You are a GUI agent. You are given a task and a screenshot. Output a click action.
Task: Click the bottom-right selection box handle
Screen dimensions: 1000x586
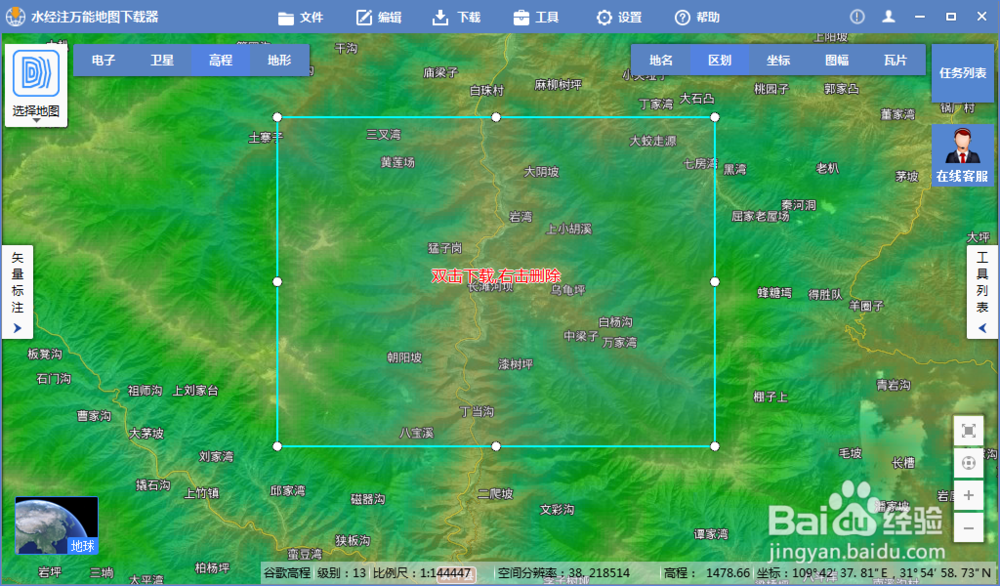[x=715, y=446]
